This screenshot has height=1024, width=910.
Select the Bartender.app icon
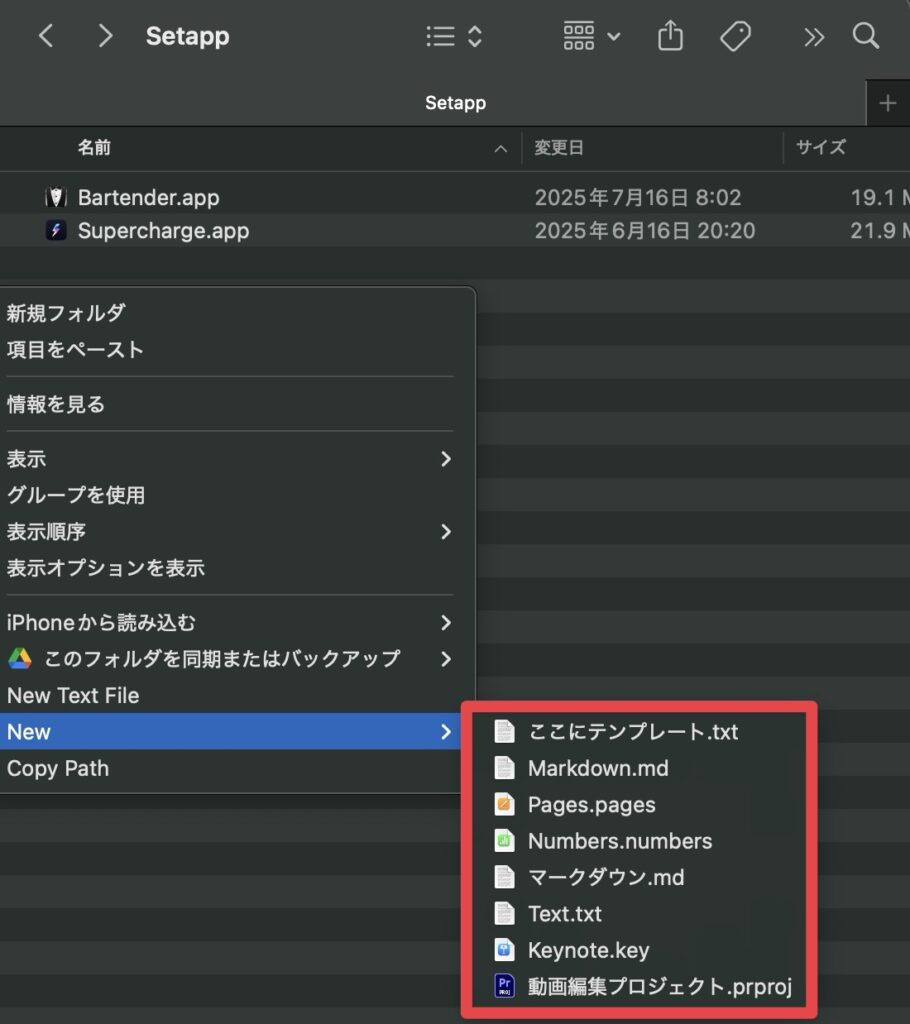tap(56, 197)
